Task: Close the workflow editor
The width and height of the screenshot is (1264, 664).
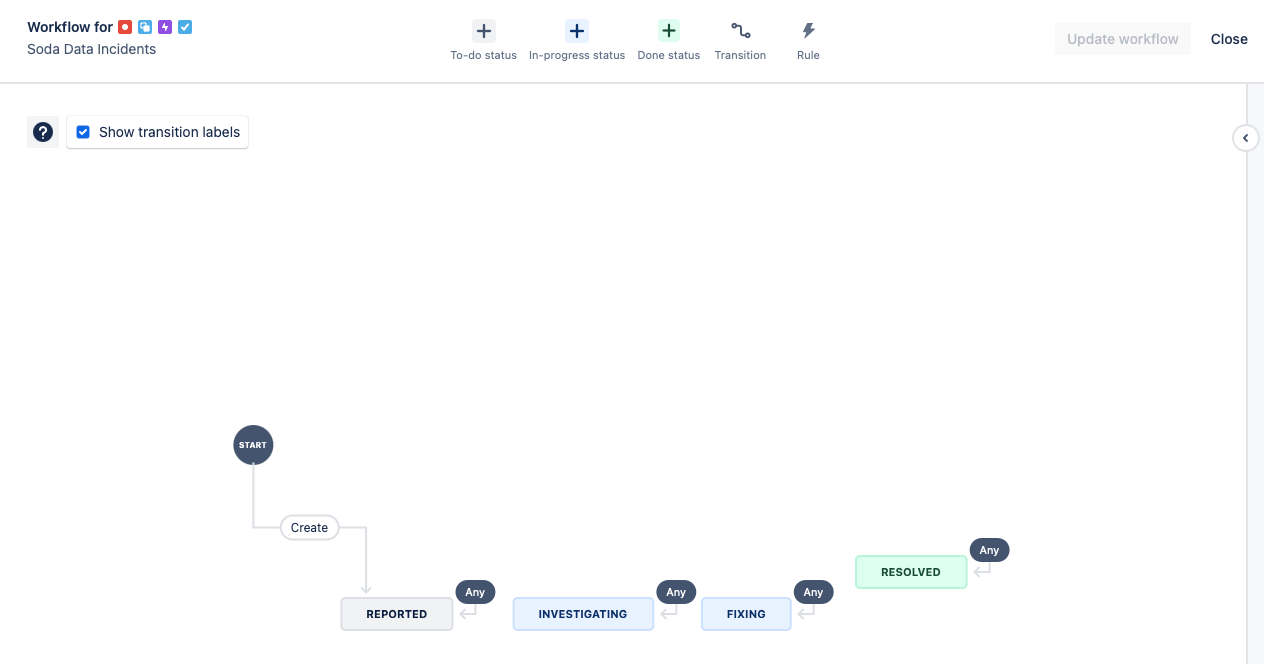Action: click(1229, 39)
